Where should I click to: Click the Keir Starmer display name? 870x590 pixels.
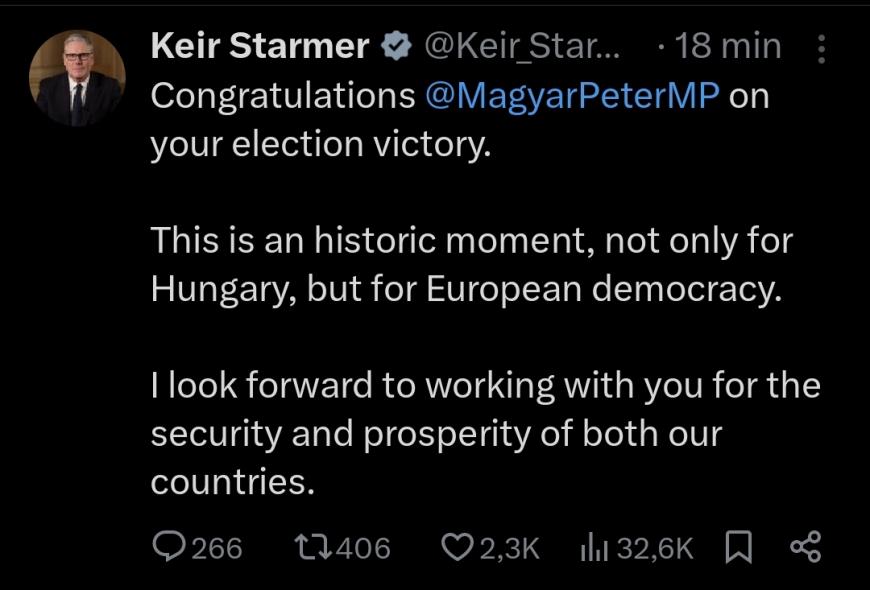pyautogui.click(x=260, y=46)
